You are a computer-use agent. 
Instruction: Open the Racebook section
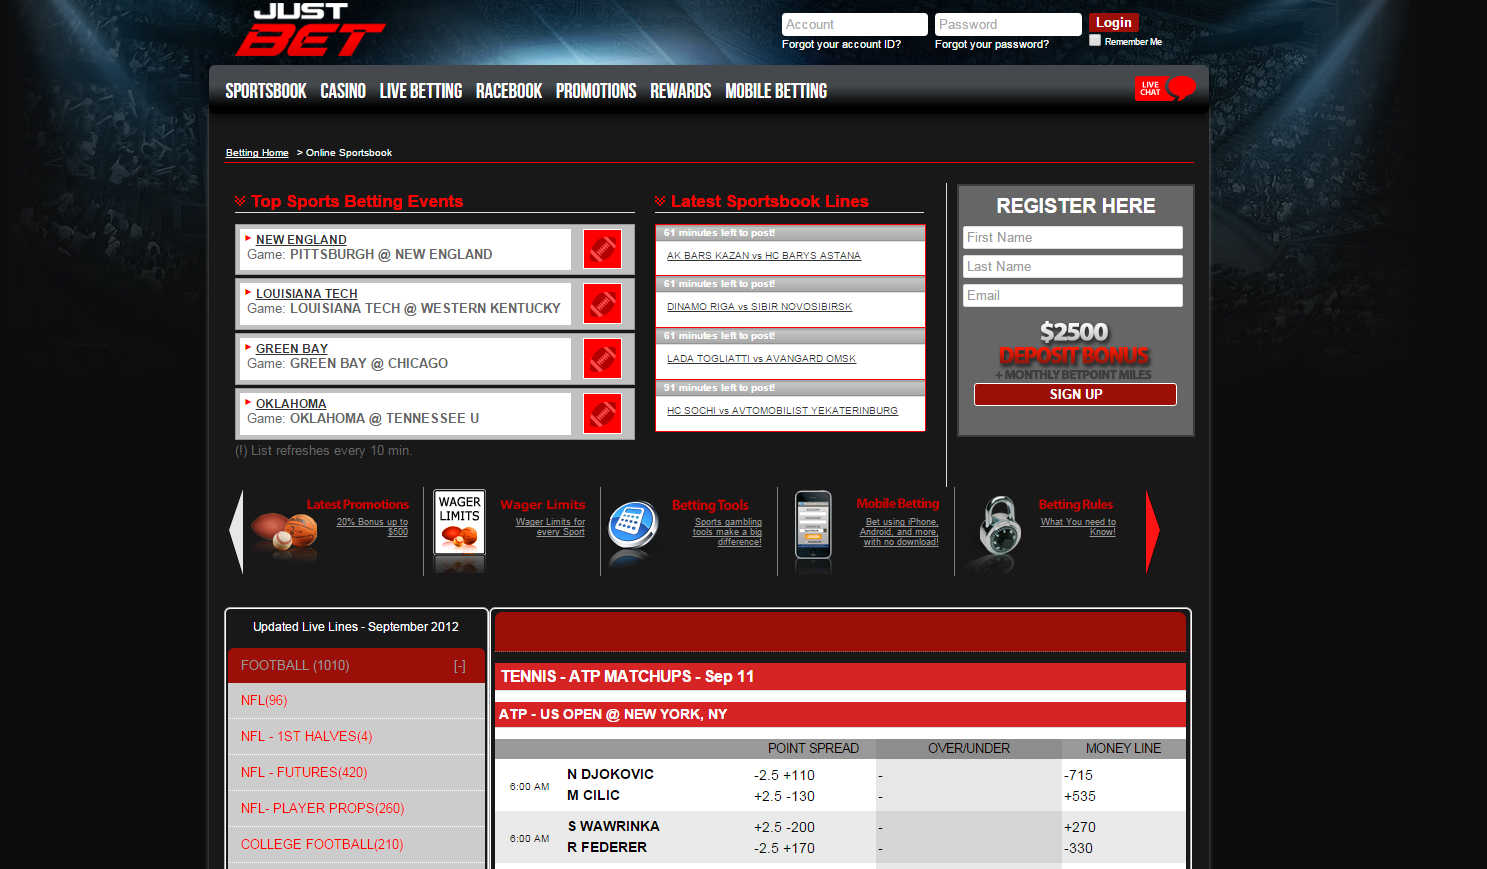click(509, 91)
